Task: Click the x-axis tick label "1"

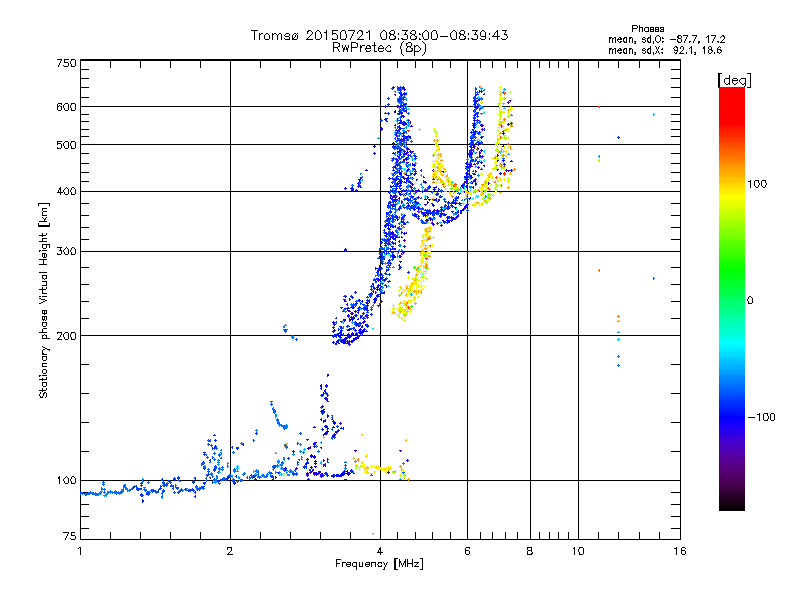Action: pyautogui.click(x=80, y=551)
